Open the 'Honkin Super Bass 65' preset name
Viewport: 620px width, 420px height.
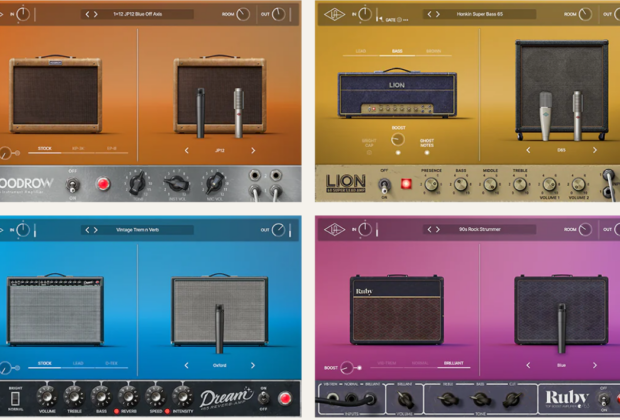[480, 14]
